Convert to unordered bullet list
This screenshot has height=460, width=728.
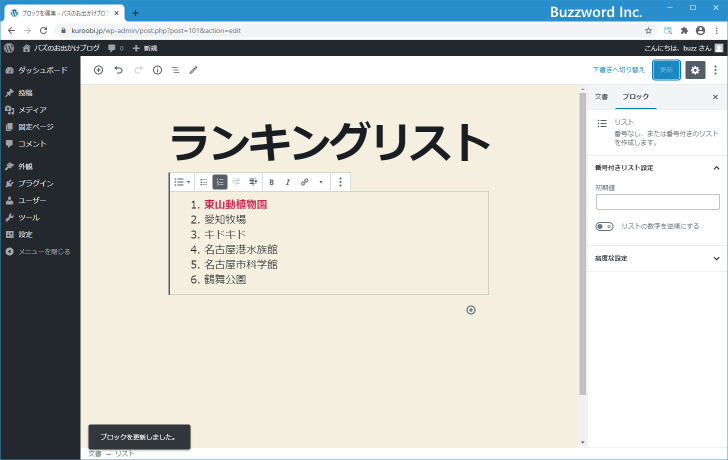click(203, 182)
